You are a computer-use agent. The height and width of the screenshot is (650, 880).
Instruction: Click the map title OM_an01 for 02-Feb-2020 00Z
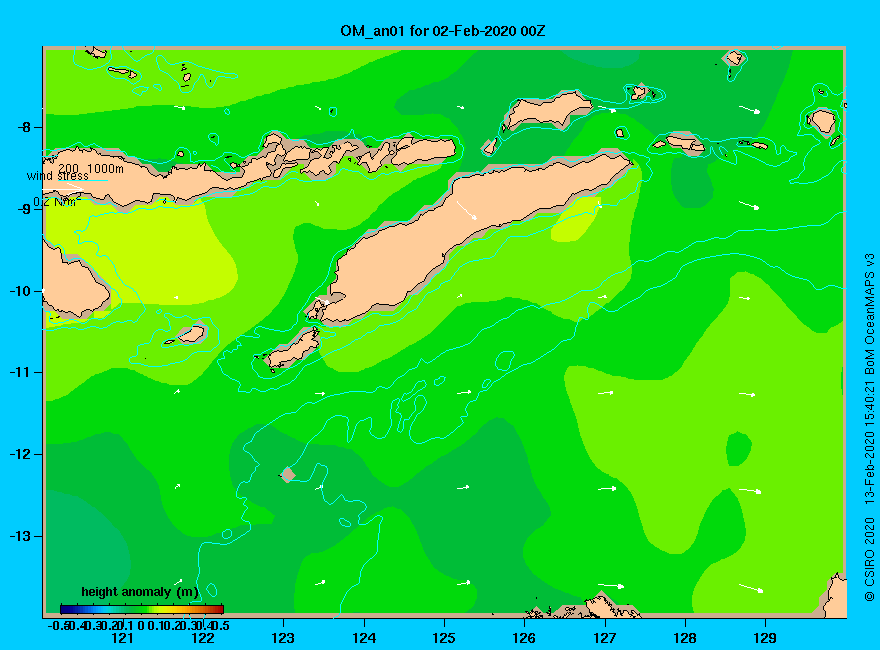pos(442,30)
